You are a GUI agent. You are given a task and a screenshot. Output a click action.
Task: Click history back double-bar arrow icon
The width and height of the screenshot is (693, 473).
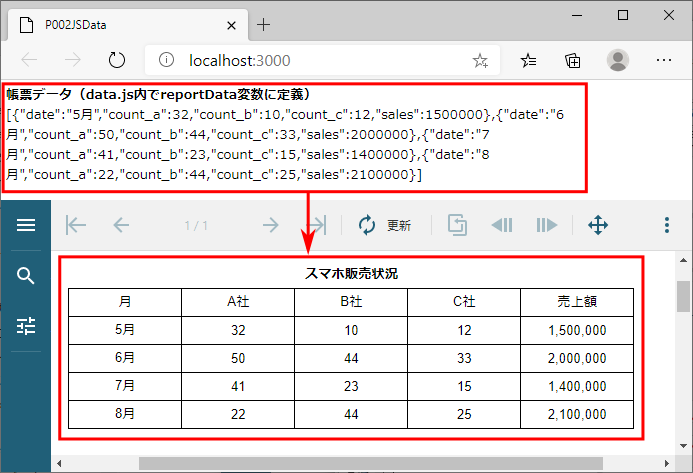(x=502, y=225)
